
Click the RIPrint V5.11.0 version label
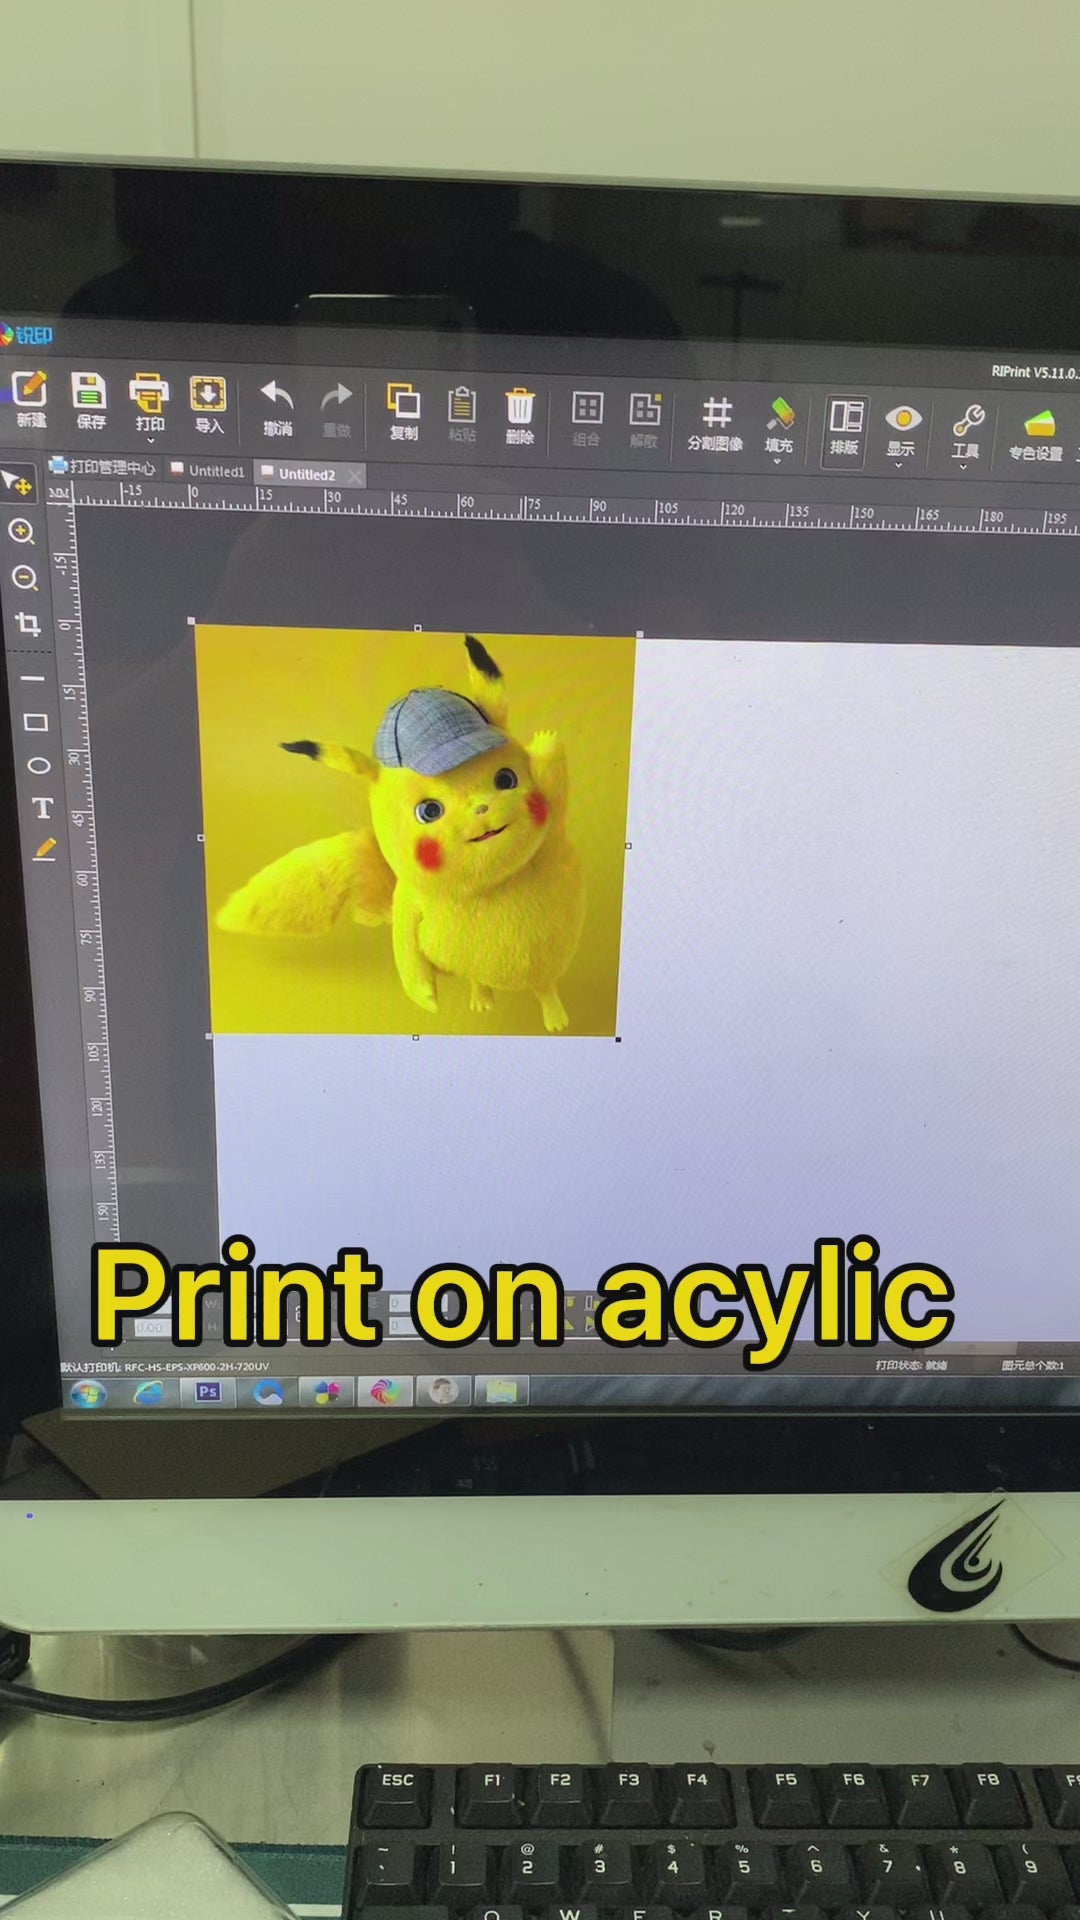(1035, 372)
